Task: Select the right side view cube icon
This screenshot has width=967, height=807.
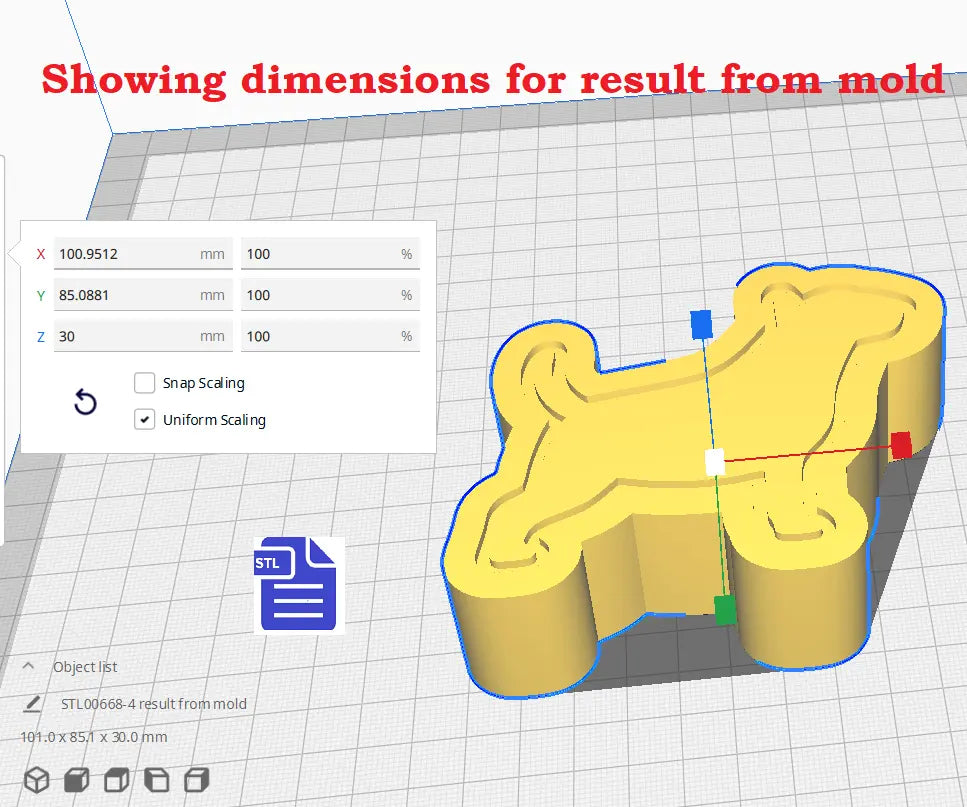Action: click(197, 780)
